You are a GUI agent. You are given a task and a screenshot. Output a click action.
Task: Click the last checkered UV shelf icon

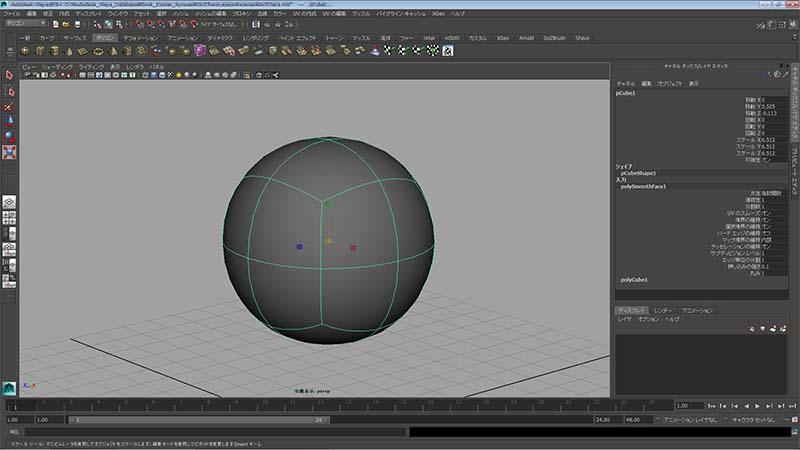point(447,51)
